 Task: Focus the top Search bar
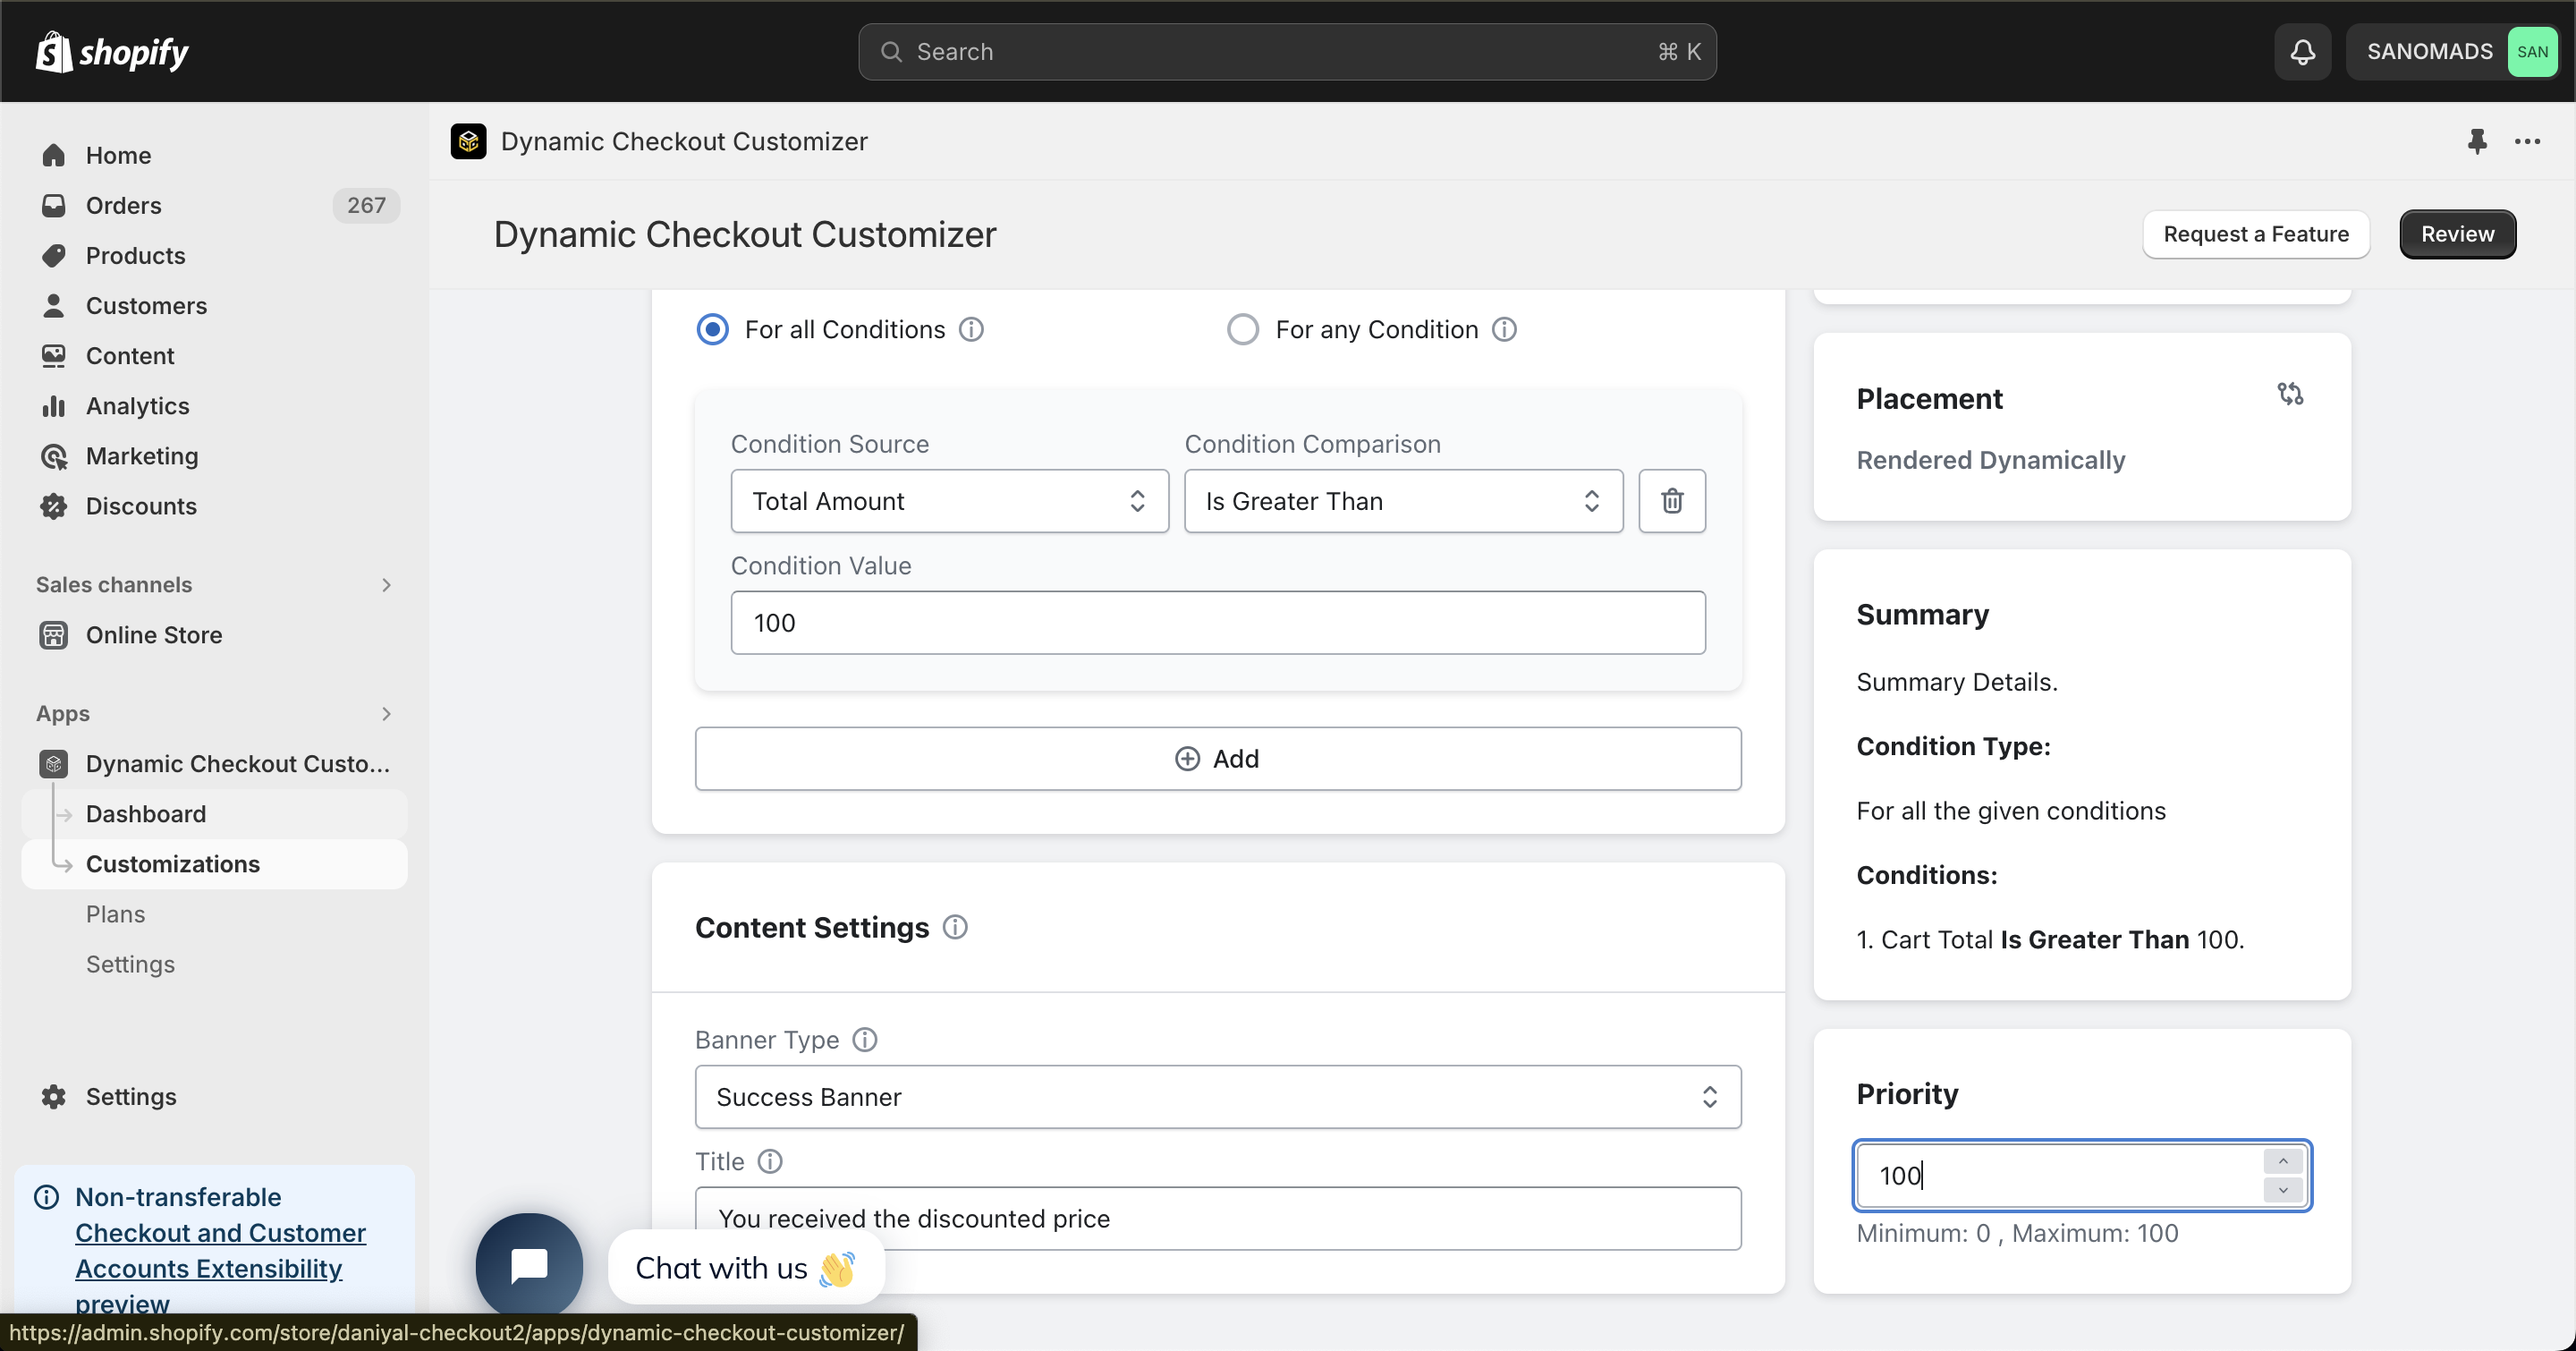(x=1287, y=52)
